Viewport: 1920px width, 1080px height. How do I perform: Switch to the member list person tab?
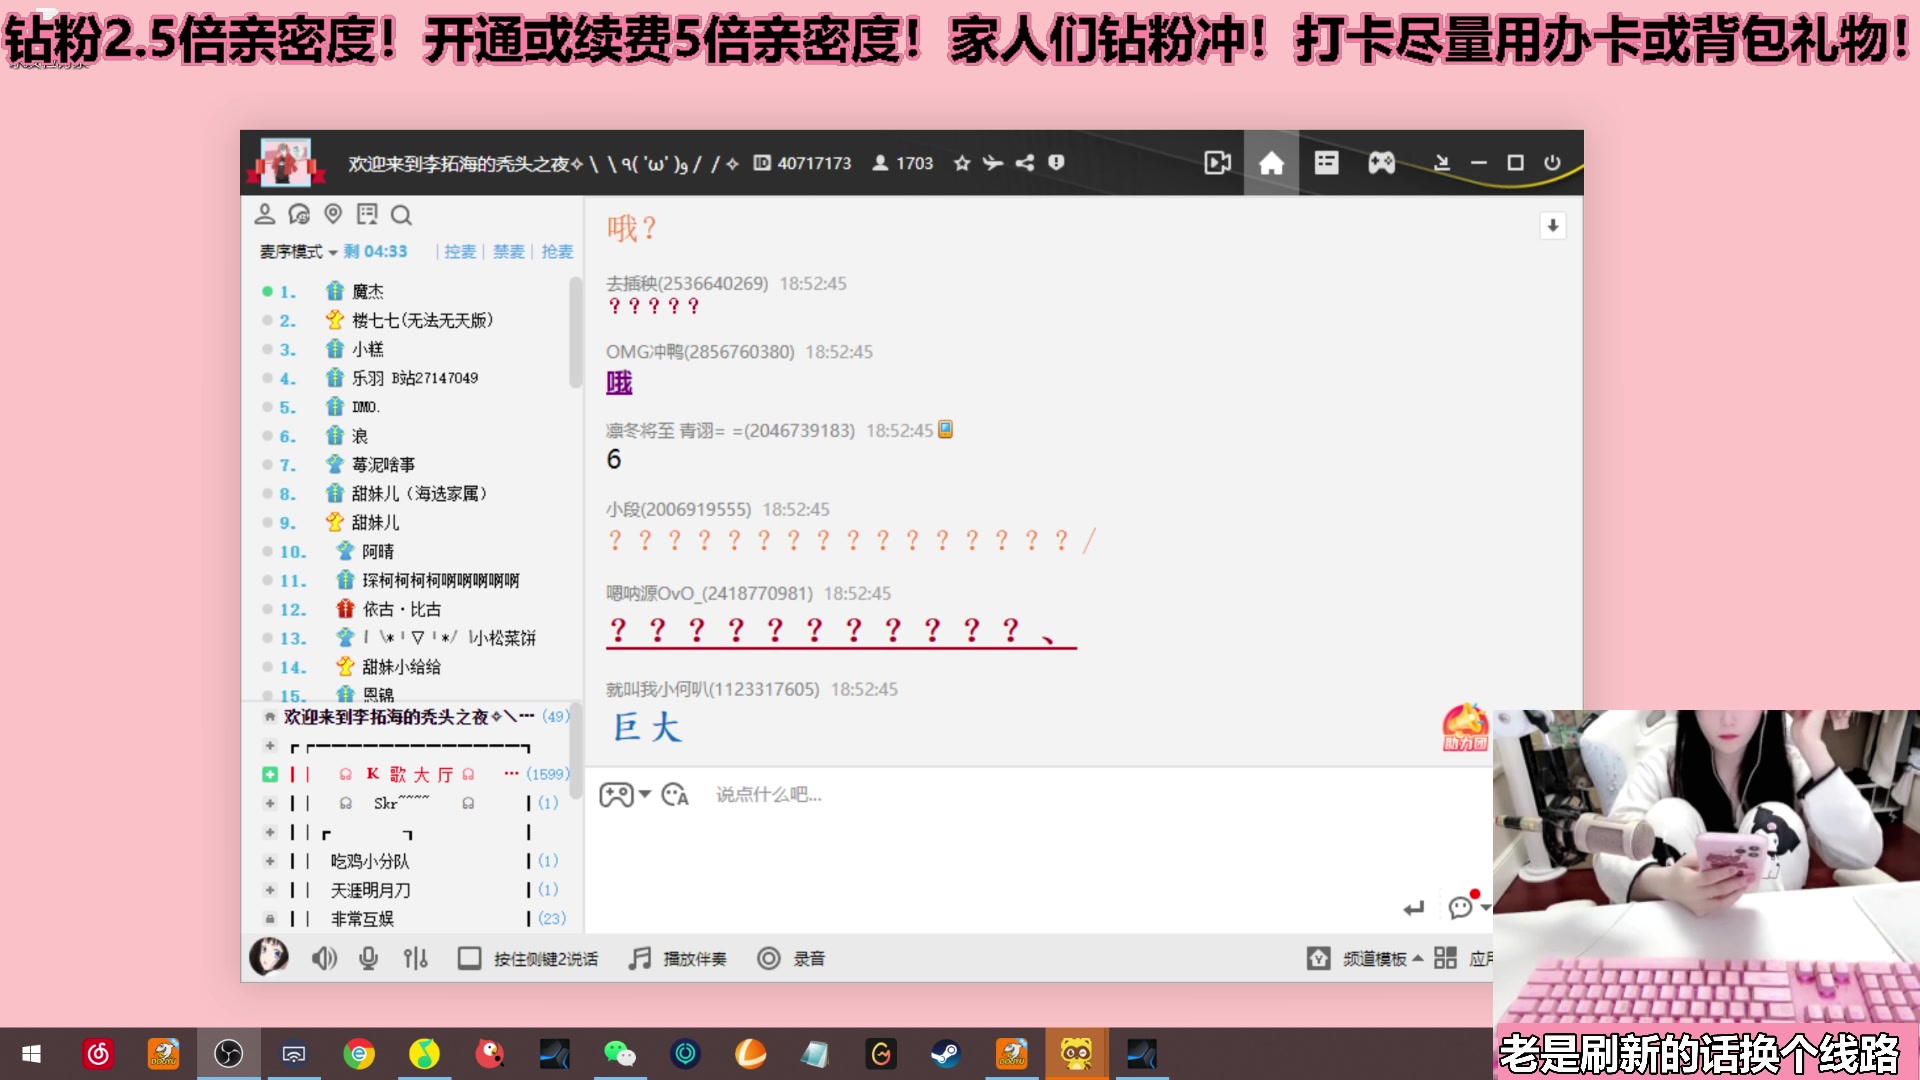click(265, 214)
